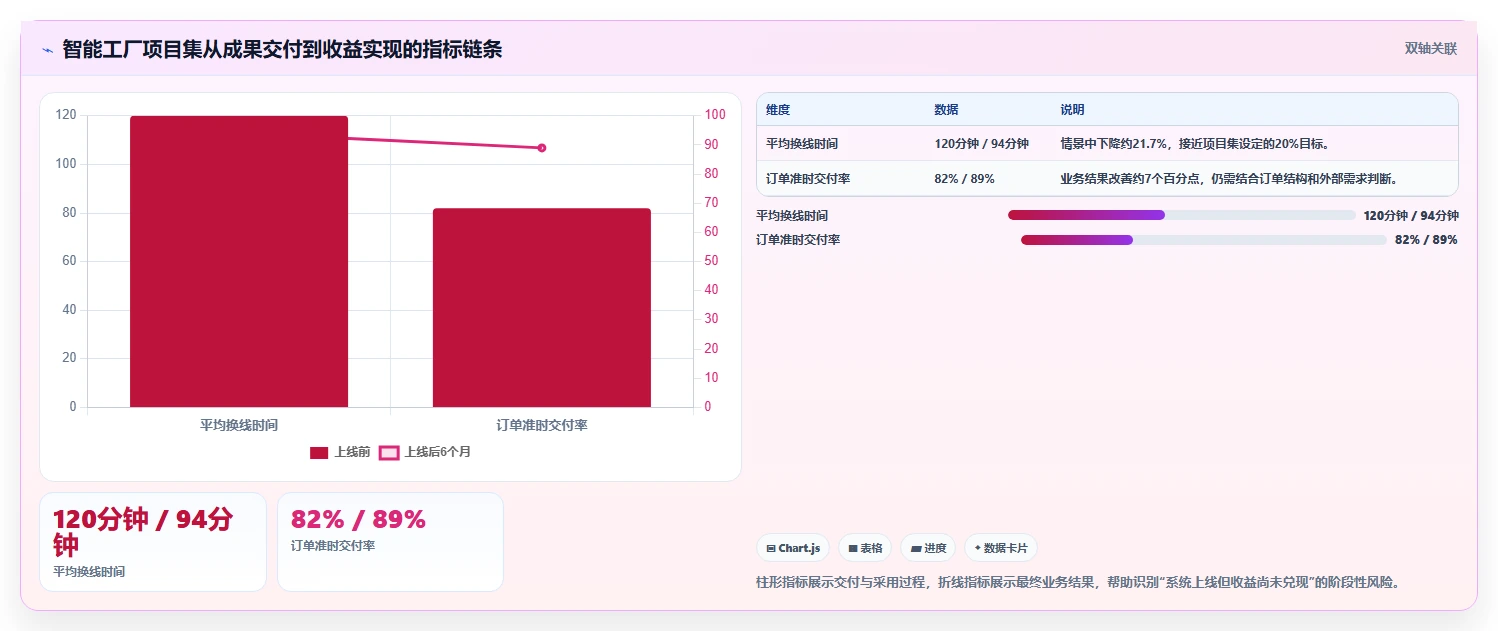Select the Chart.js tag
Screen dimensions: 1498x631
point(793,548)
